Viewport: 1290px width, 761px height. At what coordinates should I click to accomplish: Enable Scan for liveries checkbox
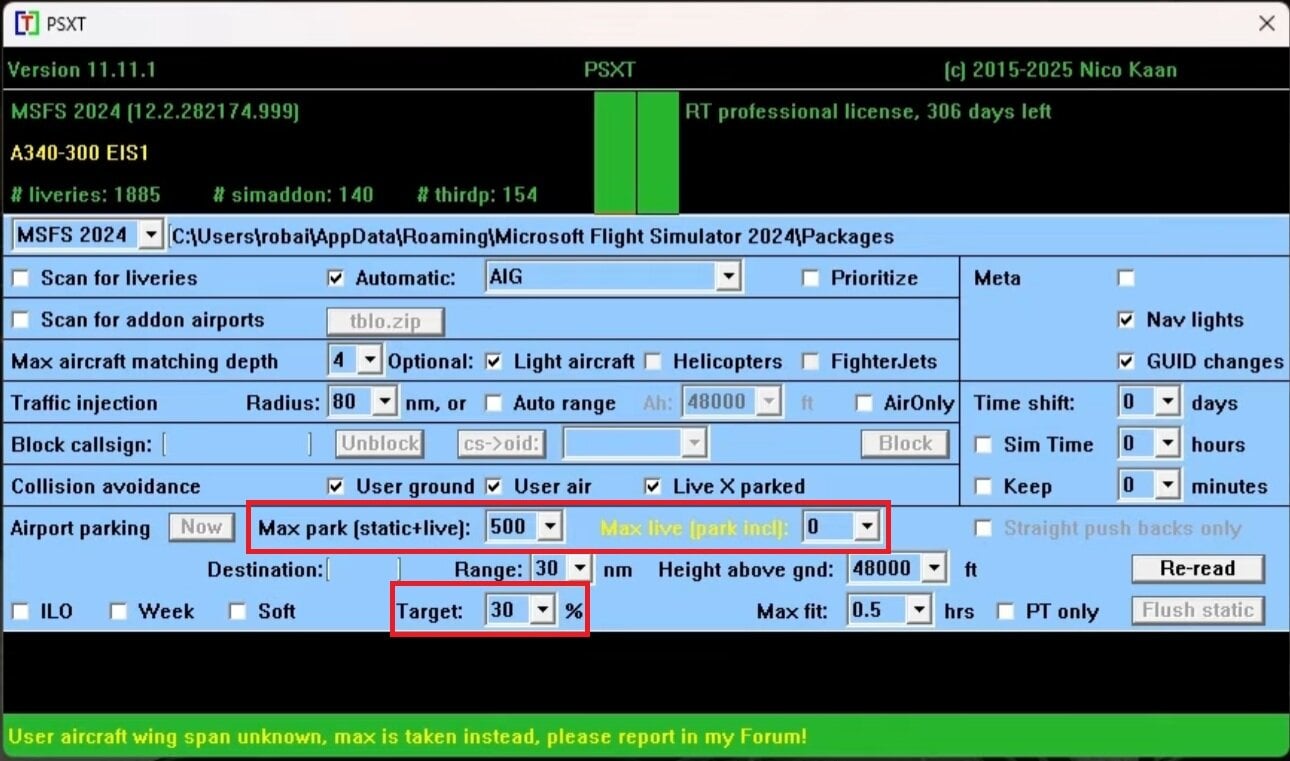21,278
